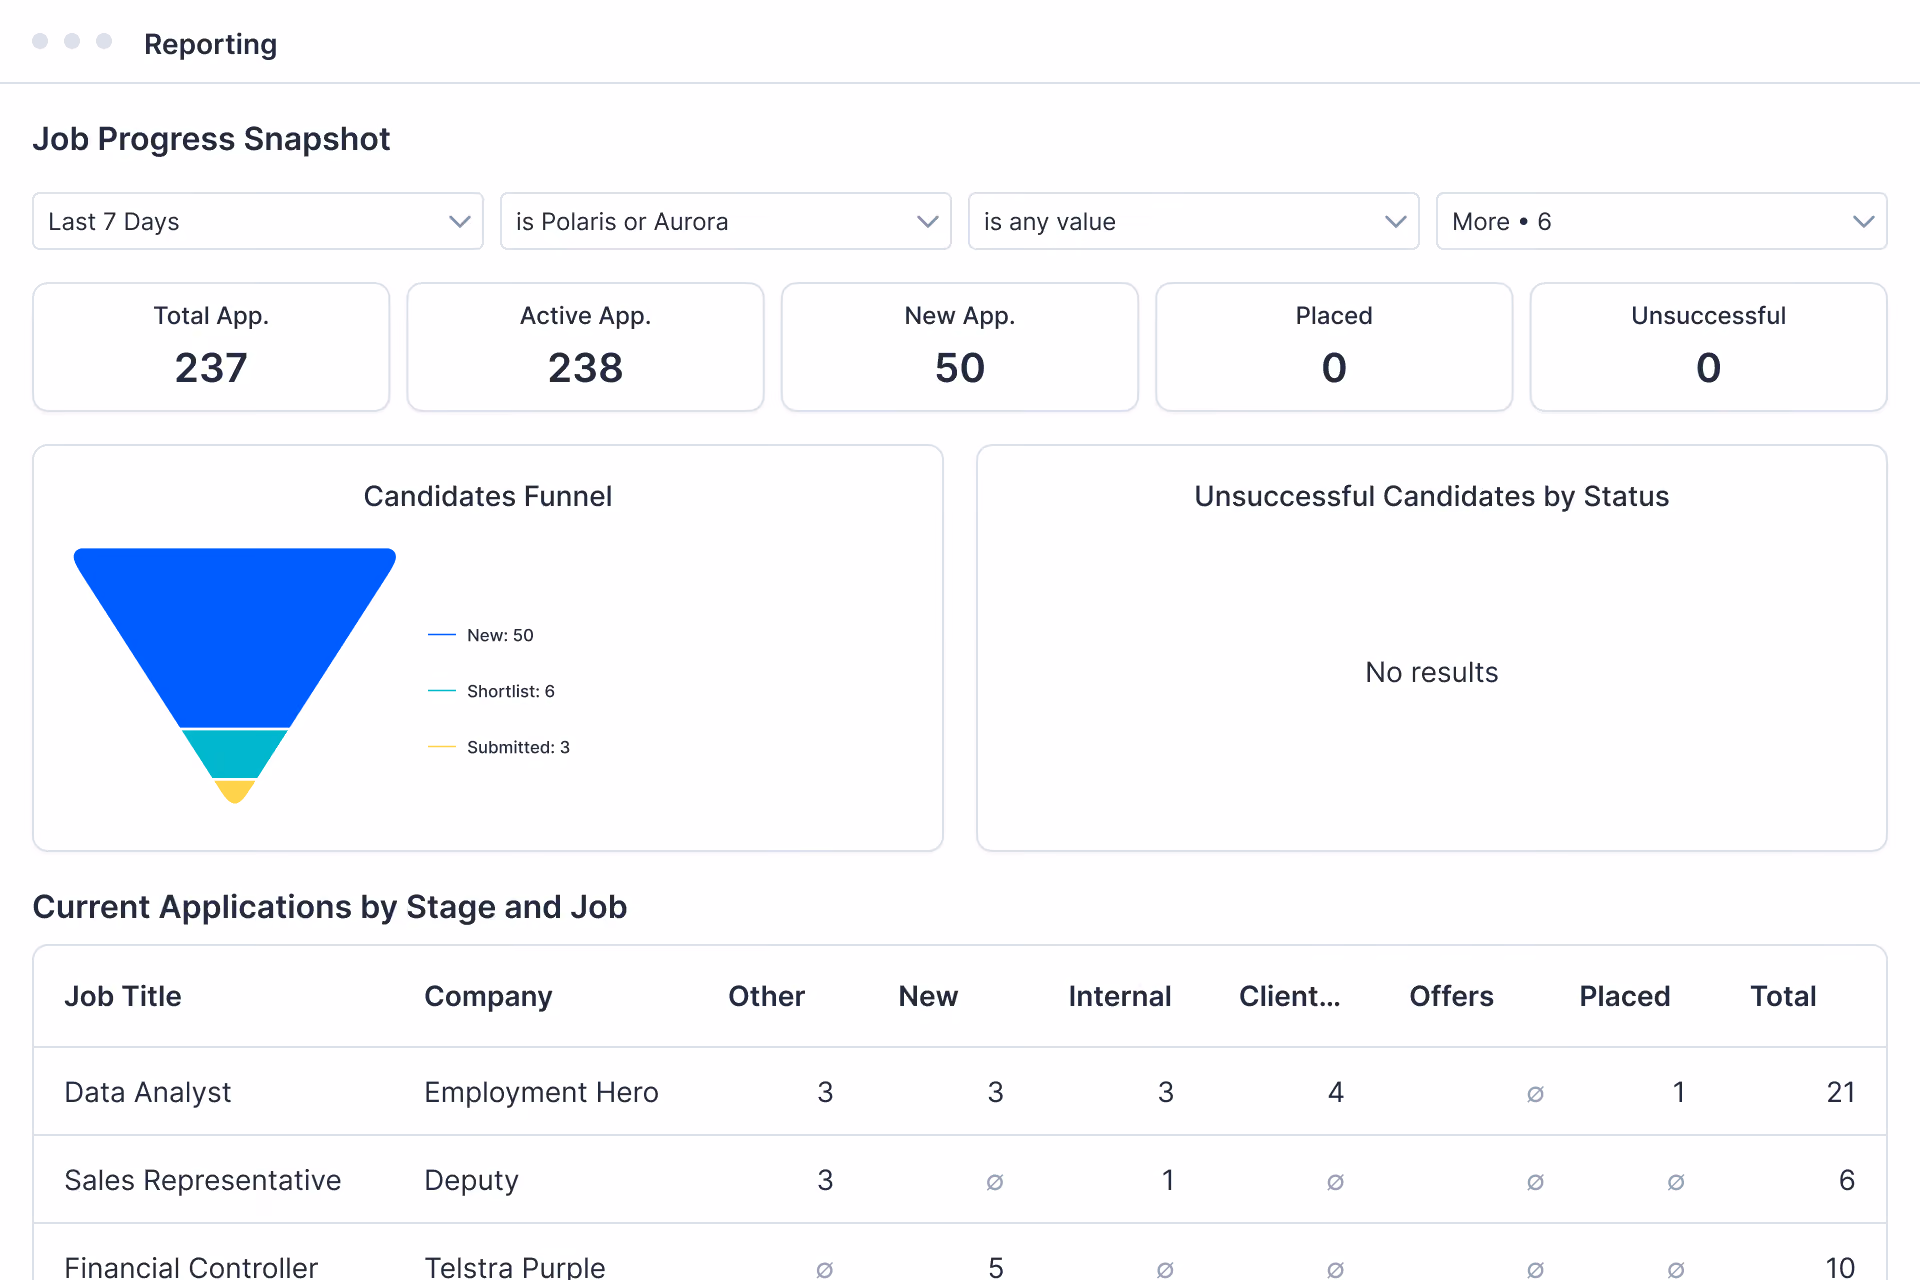Viewport: 1920px width, 1280px height.
Task: Sort table by New column header
Action: coord(928,996)
